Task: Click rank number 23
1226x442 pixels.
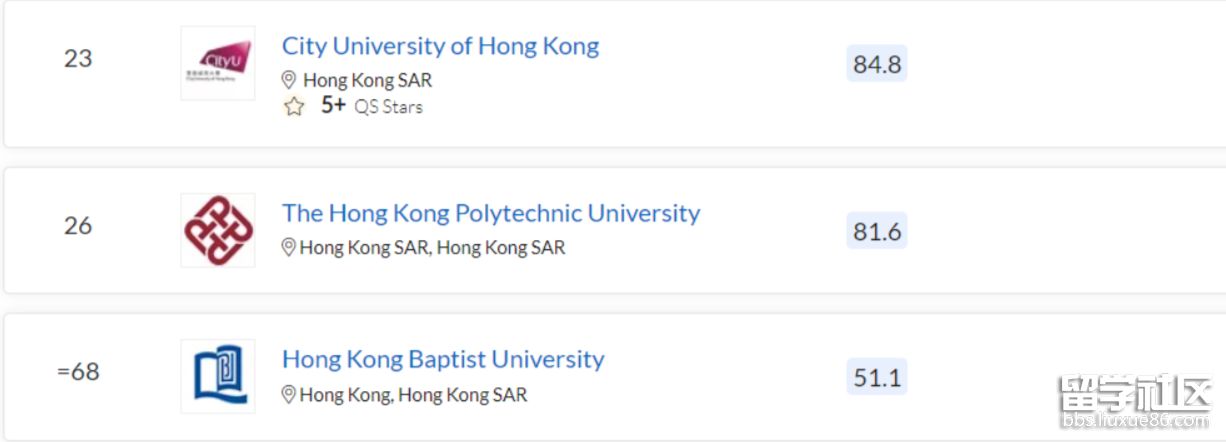Action: click(78, 58)
